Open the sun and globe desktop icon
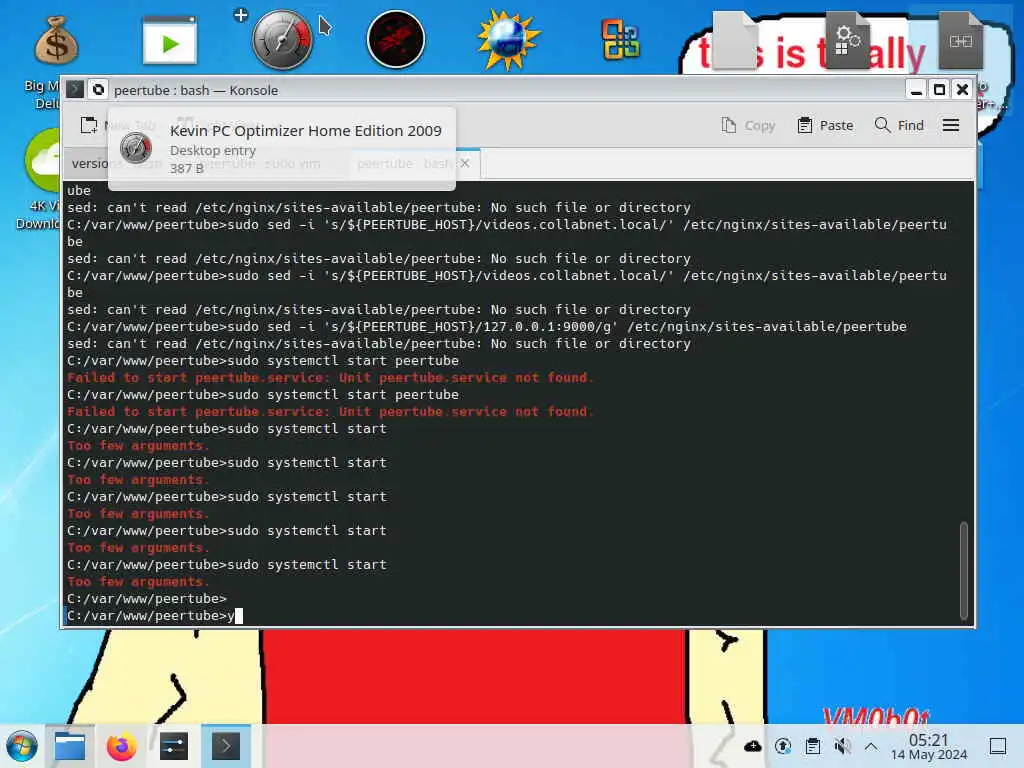Screen dimensions: 1024x768 [508, 40]
